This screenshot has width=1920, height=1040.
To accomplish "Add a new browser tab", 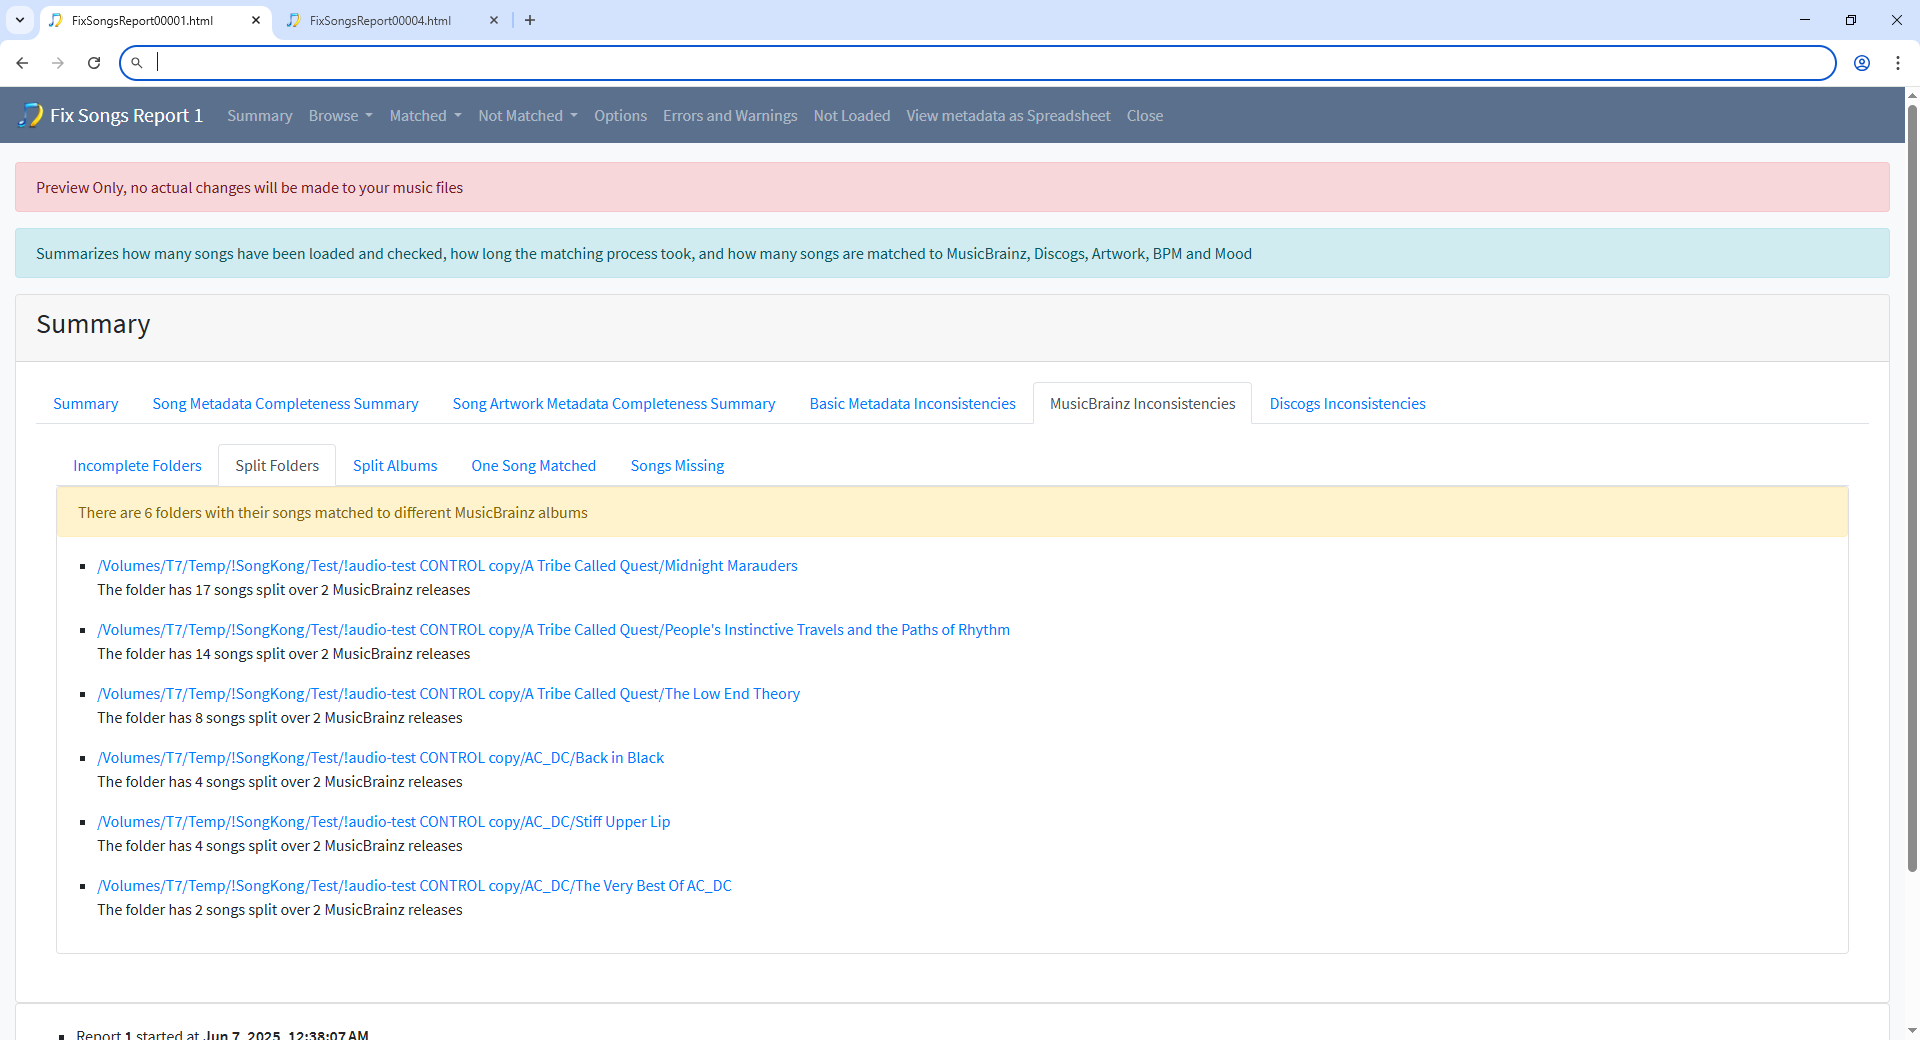I will [x=530, y=20].
